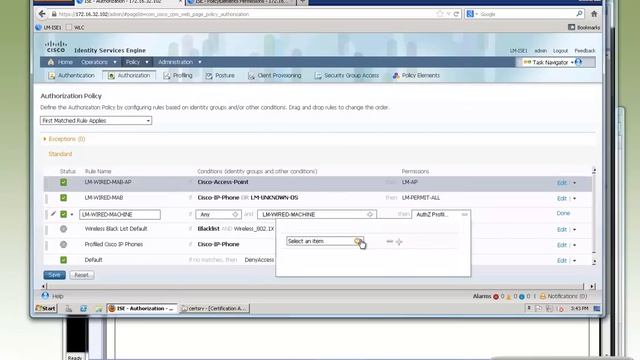Toggle status of Profiled Cisco IP Phones rule

63,244
